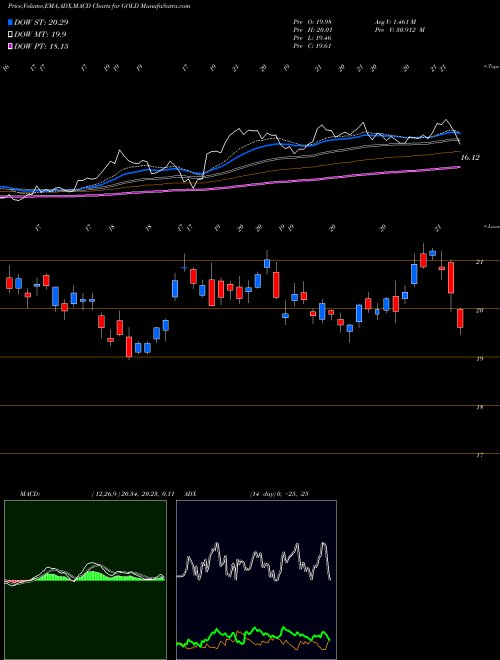500x660 pixels.
Task: Click the 'MACD:' panel heading
Action: (30, 494)
